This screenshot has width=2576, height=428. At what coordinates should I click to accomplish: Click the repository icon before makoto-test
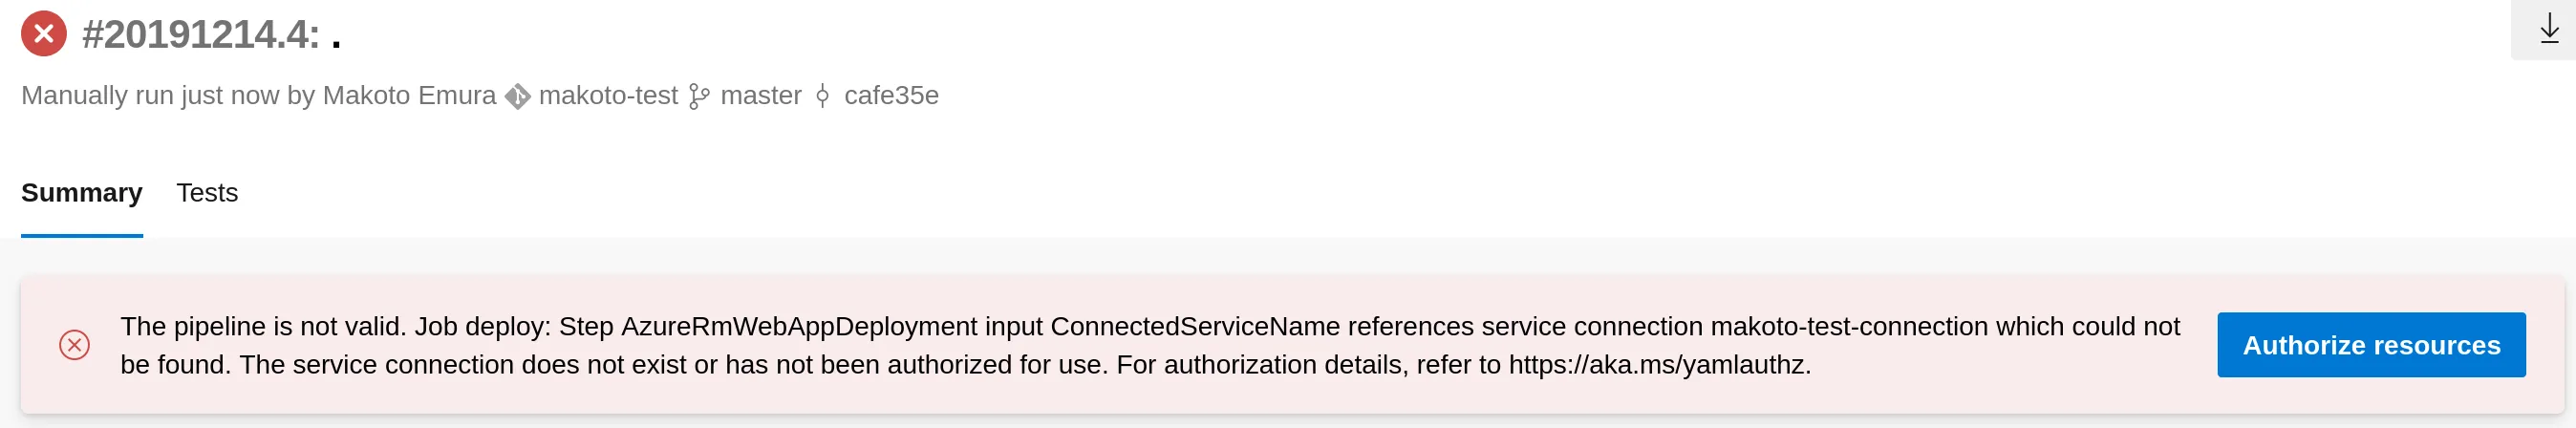coord(517,96)
